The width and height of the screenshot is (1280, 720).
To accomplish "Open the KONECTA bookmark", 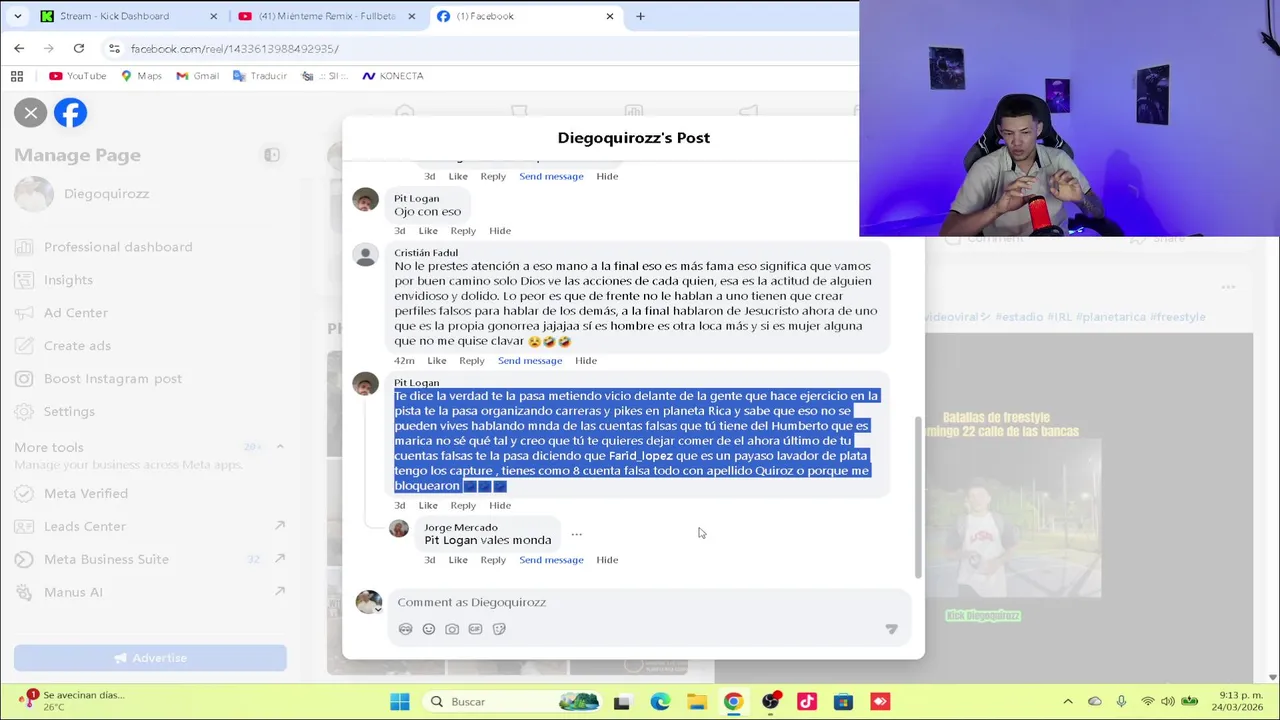I will (x=393, y=76).
